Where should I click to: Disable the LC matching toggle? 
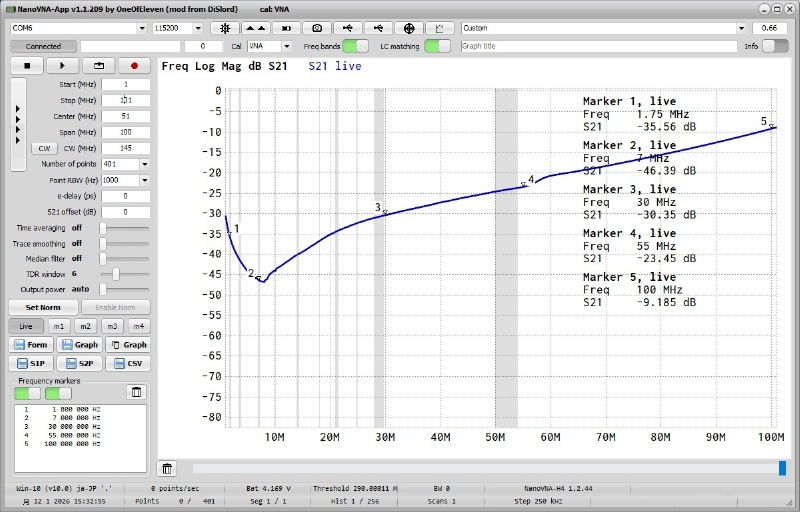click(x=436, y=46)
